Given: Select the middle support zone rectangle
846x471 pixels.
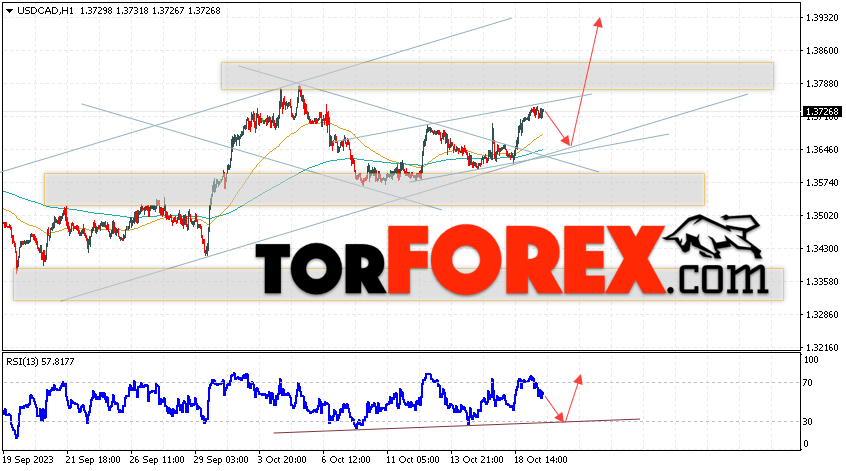Looking at the screenshot, I should (x=374, y=189).
